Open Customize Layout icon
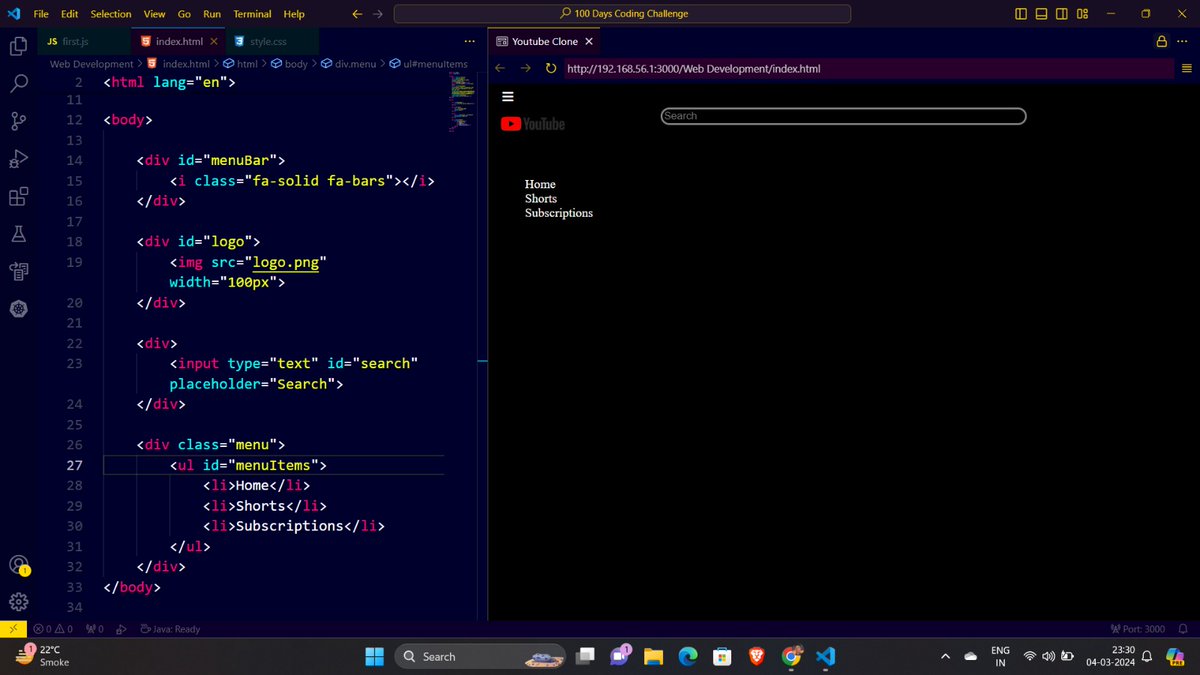Viewport: 1200px width, 675px height. [1082, 14]
